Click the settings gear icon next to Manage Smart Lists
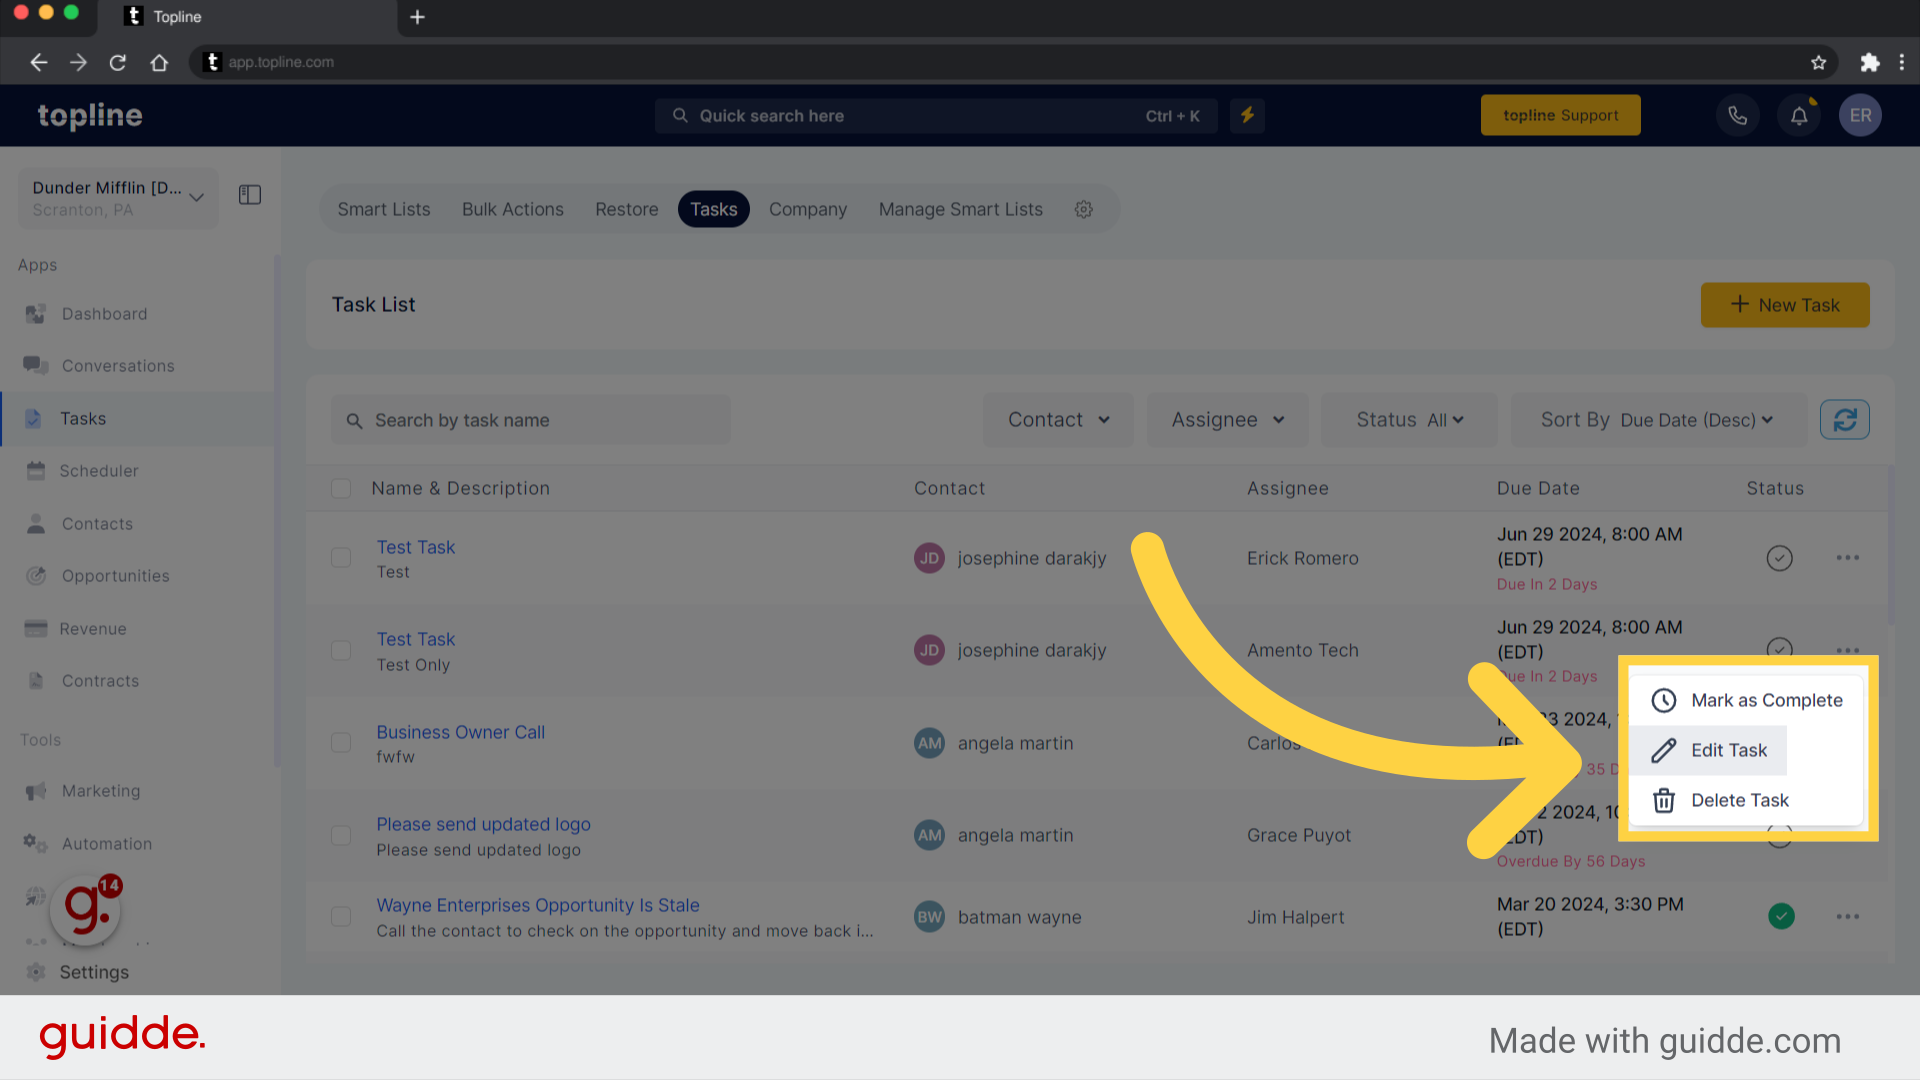This screenshot has height=1080, width=1920. (1085, 208)
